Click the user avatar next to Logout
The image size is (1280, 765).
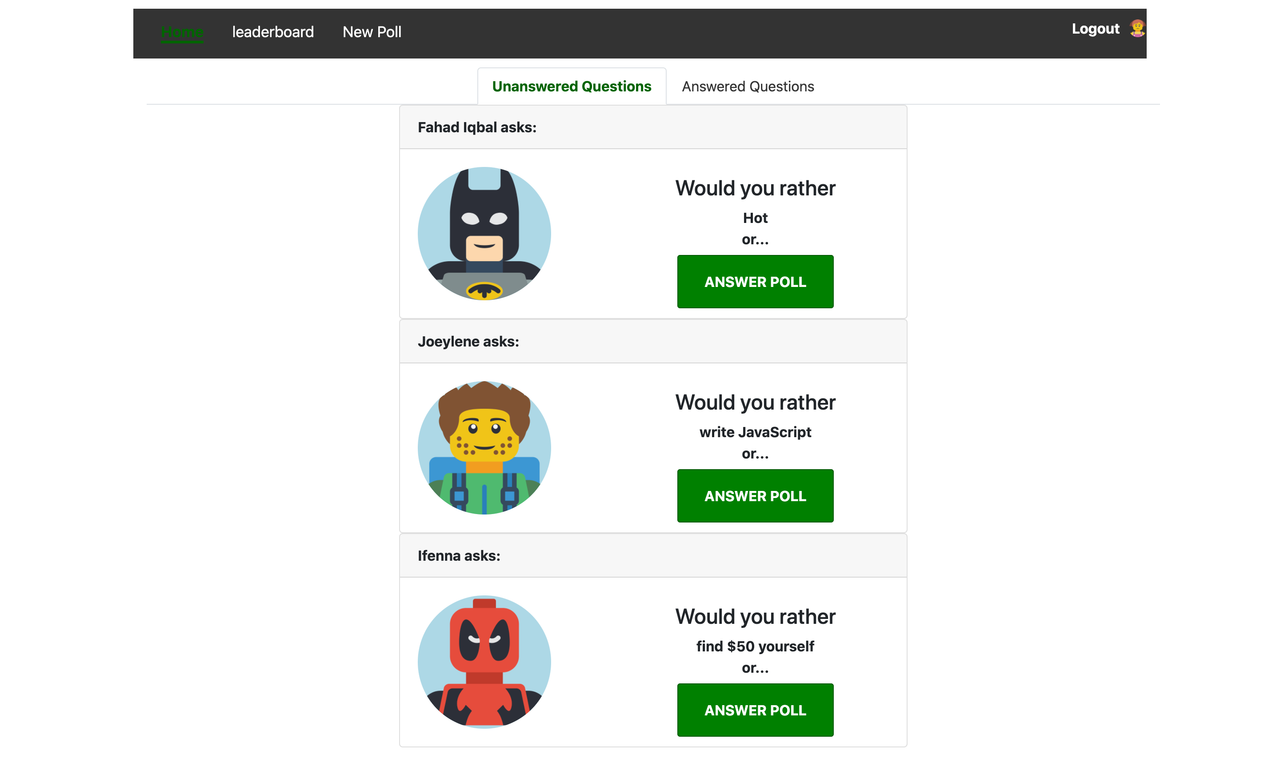pyautogui.click(x=1137, y=28)
